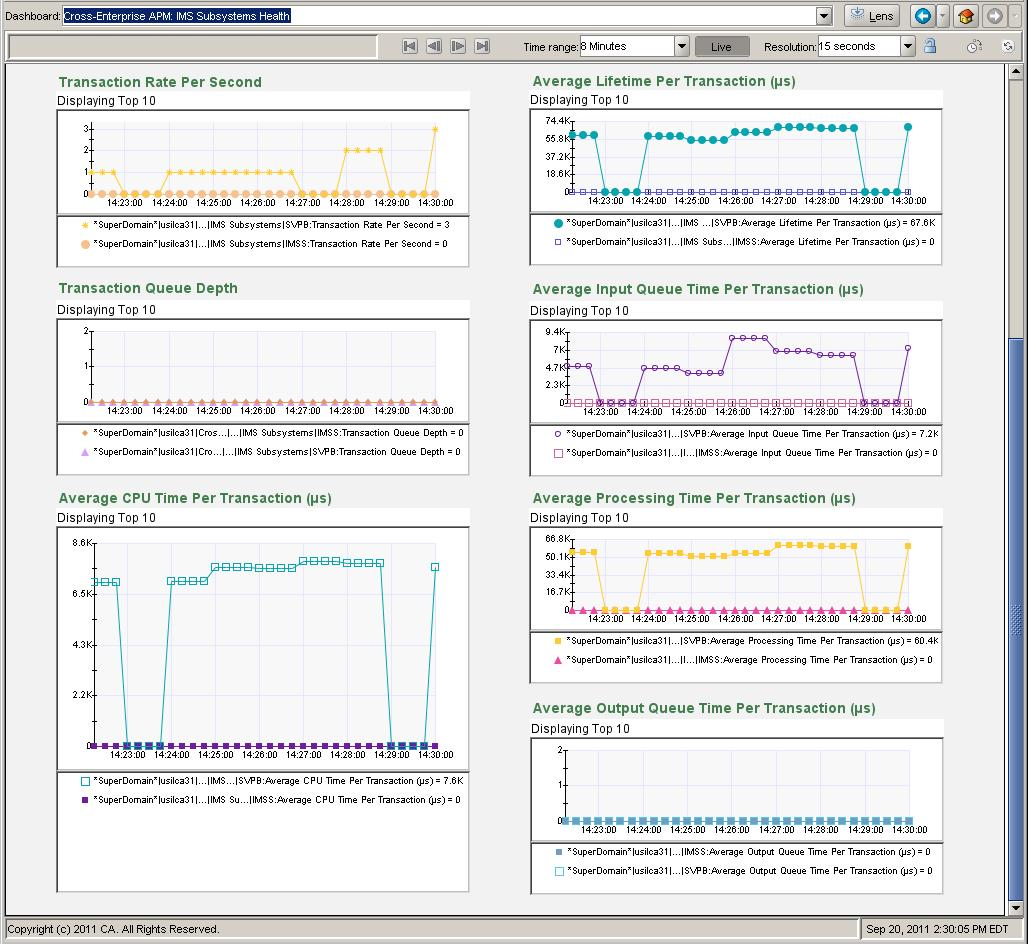This screenshot has height=944, width=1028.
Task: Click the refresh icon in toolbar
Action: click(1008, 46)
